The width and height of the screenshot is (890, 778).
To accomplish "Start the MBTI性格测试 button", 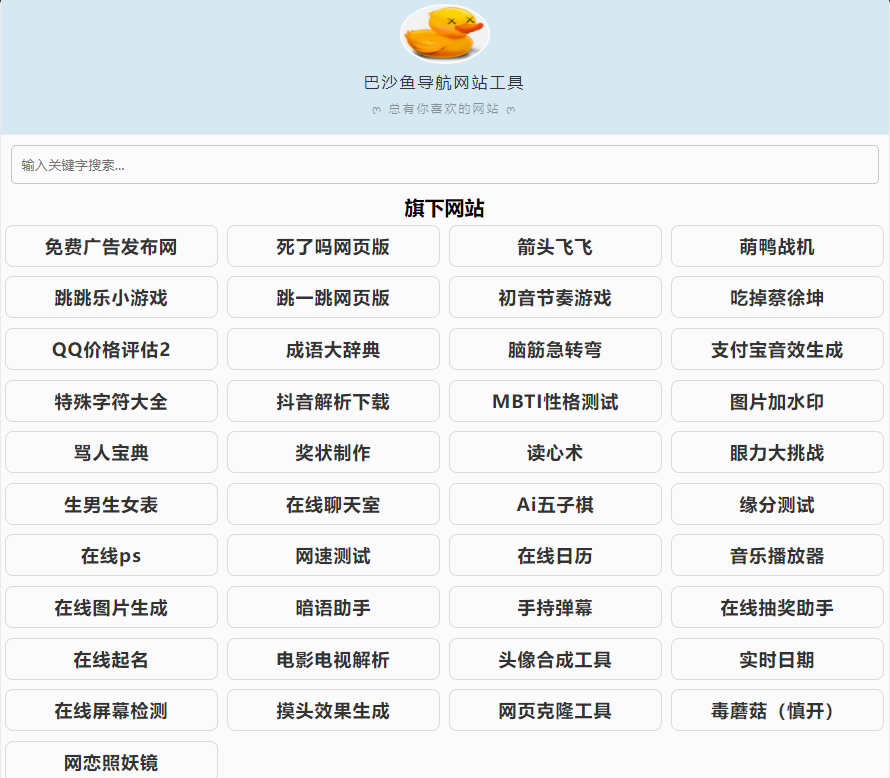I will pyautogui.click(x=555, y=402).
